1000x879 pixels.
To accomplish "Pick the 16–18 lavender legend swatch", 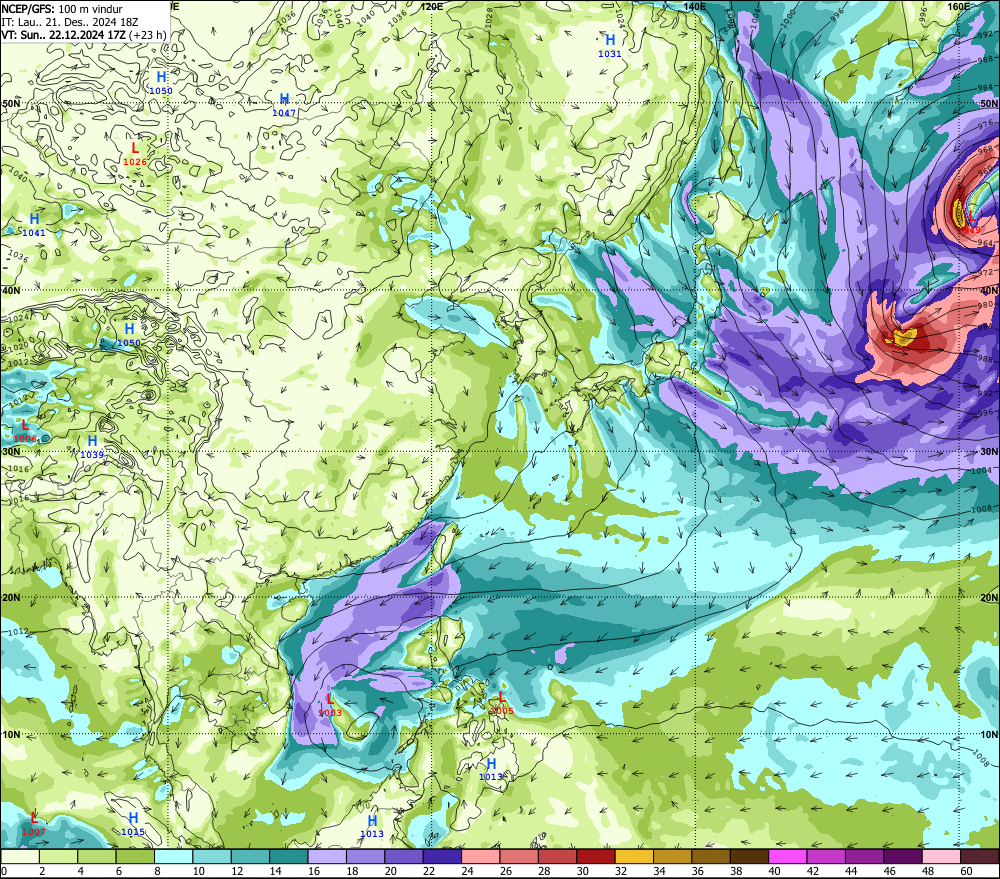I will (x=327, y=856).
